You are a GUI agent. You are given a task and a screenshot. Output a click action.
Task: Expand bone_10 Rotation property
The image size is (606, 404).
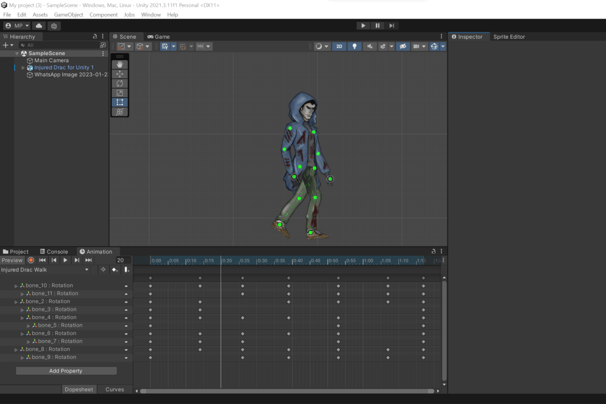pyautogui.click(x=16, y=286)
